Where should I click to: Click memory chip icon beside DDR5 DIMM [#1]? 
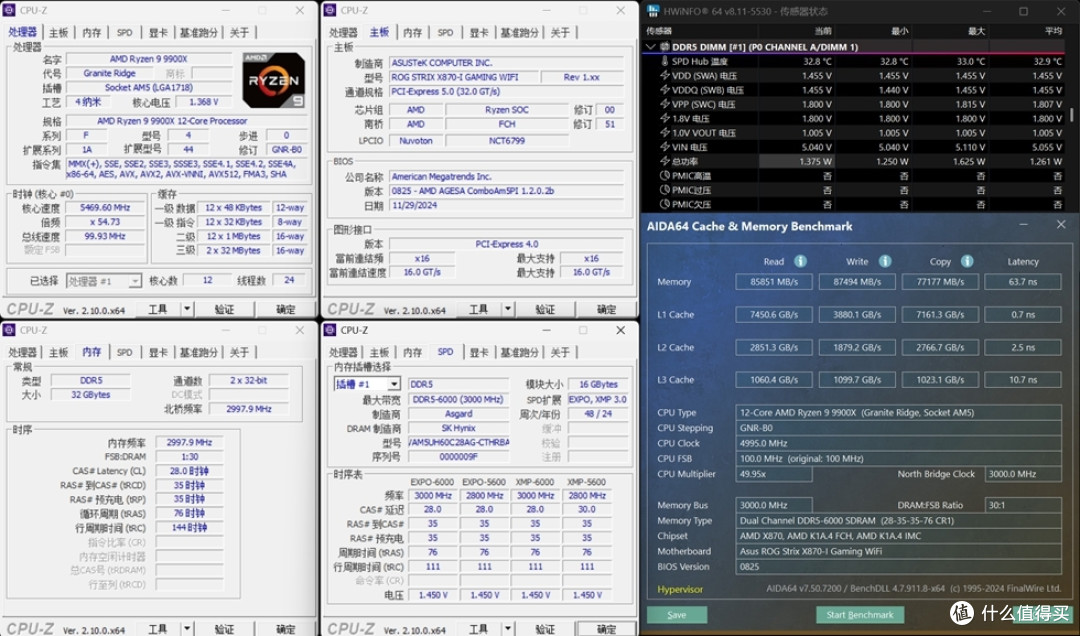(665, 47)
